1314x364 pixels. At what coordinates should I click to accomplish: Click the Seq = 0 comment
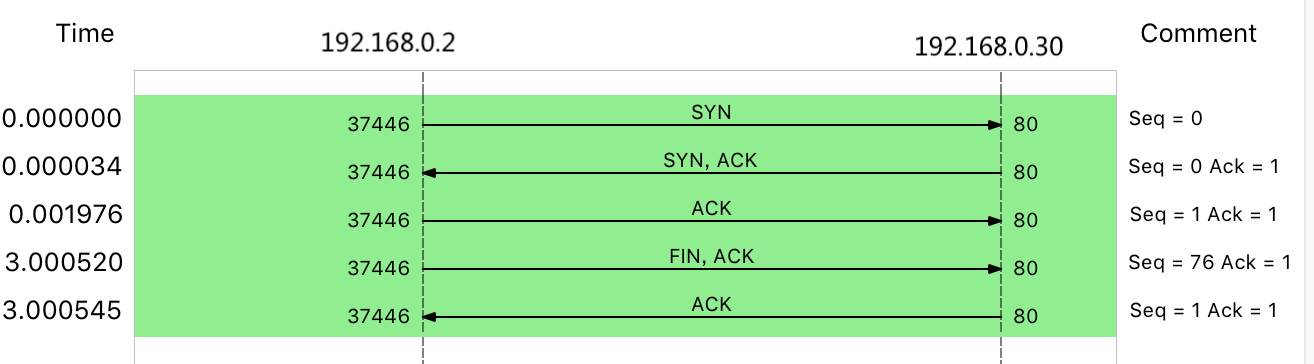click(x=1164, y=118)
